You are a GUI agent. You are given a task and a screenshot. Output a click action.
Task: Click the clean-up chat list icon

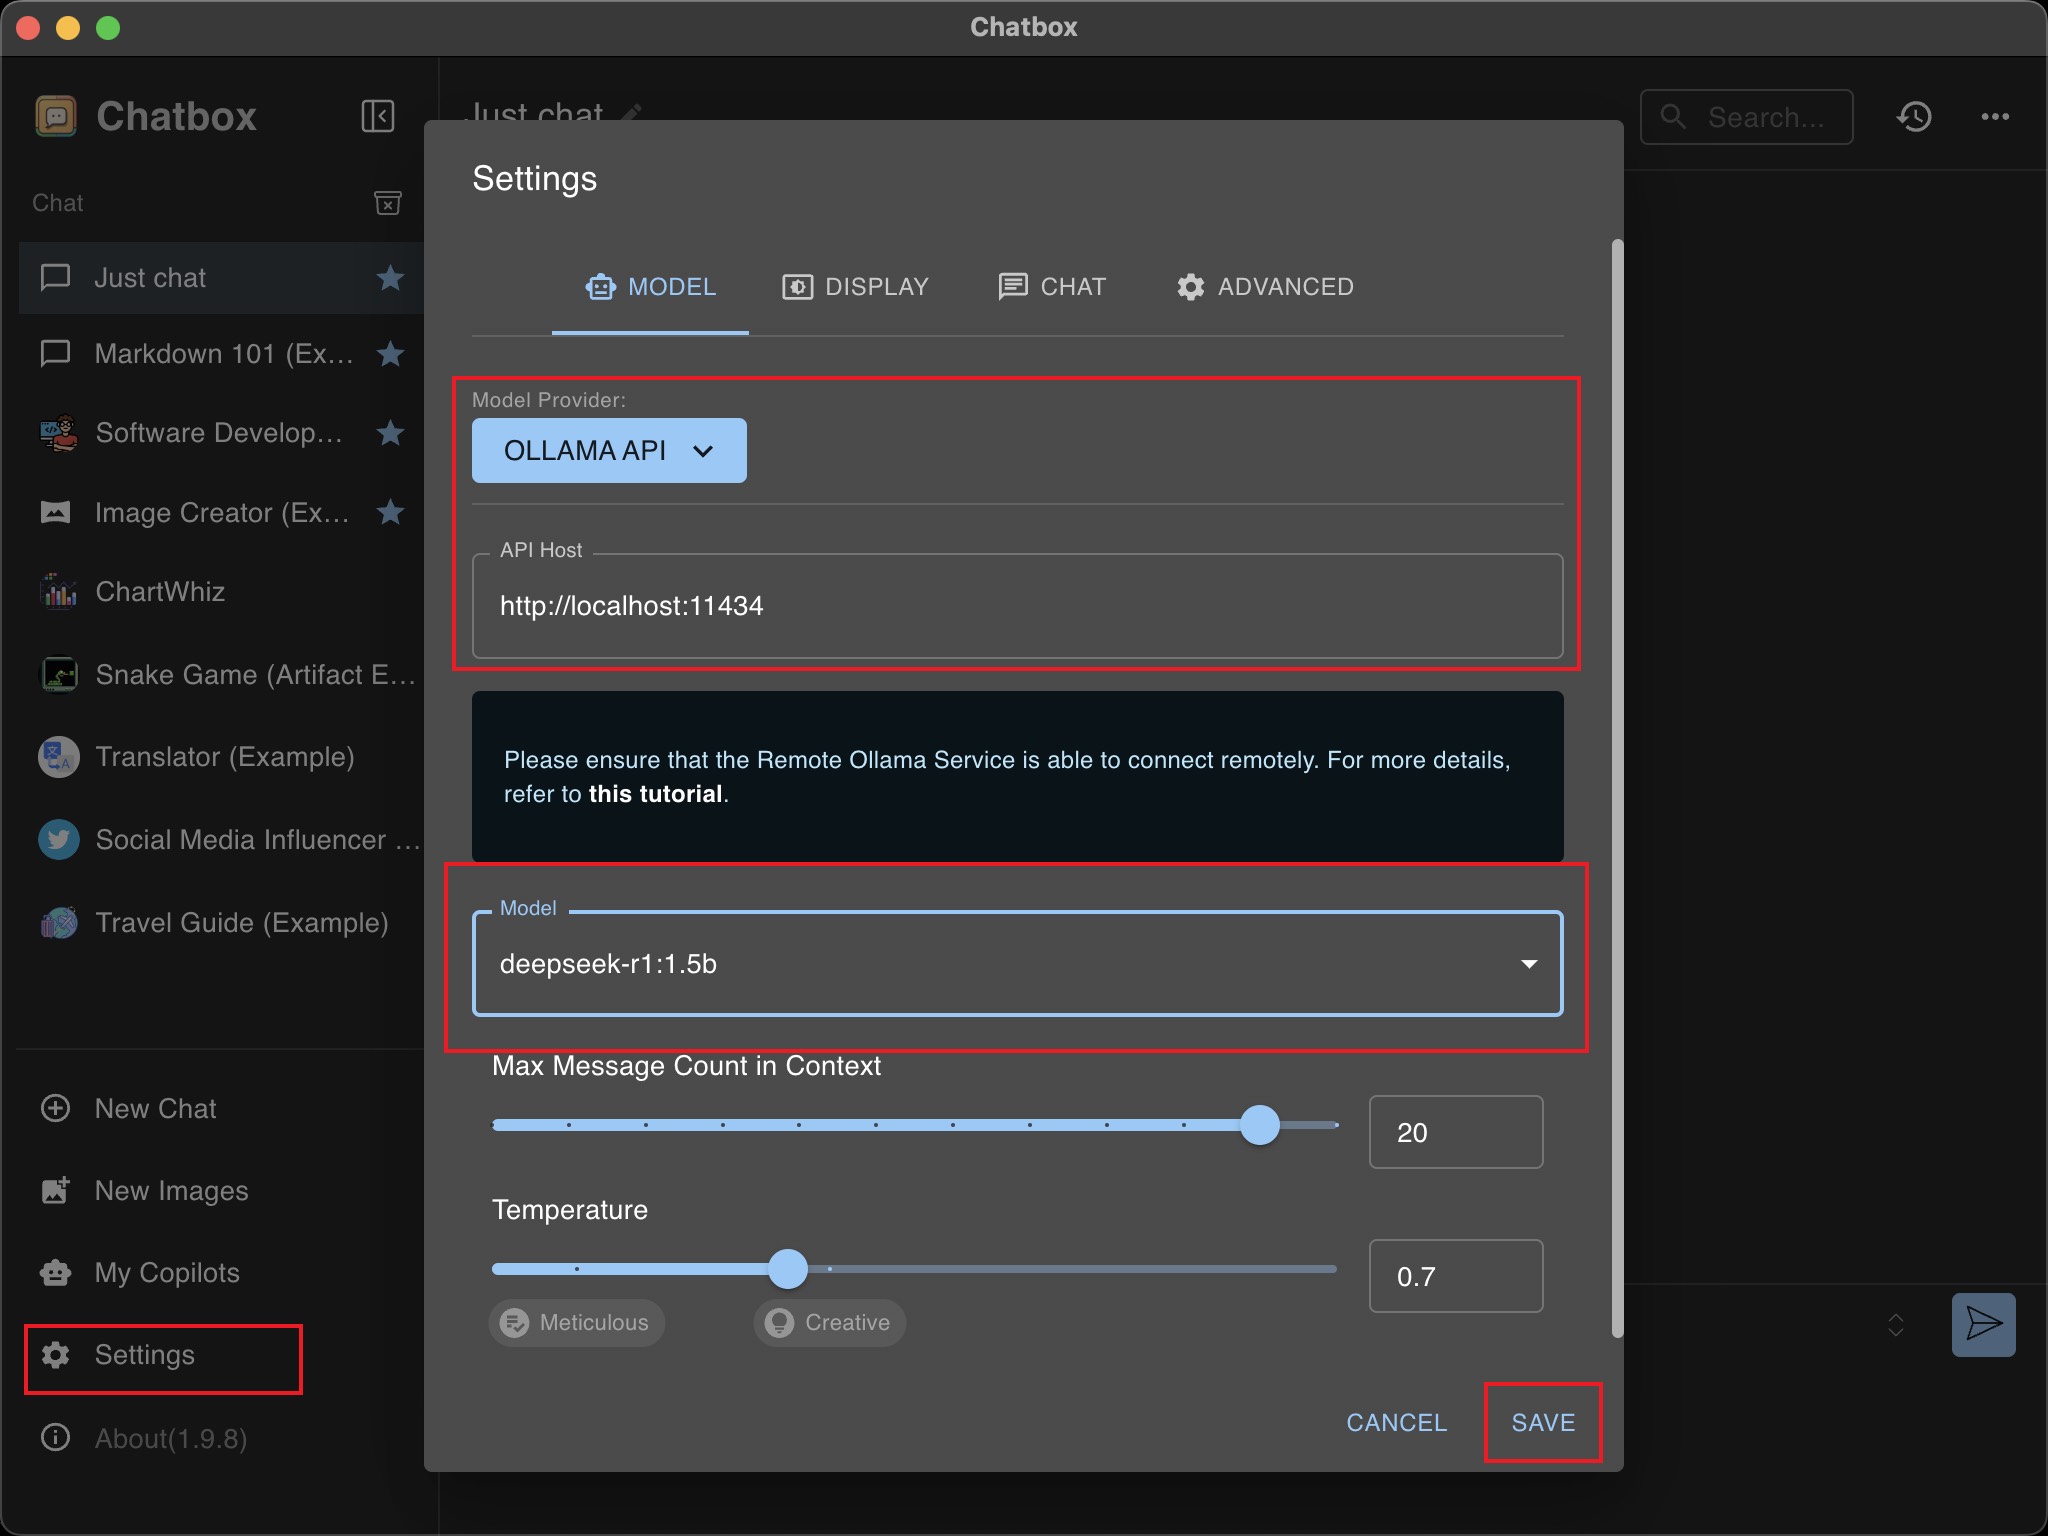(387, 203)
